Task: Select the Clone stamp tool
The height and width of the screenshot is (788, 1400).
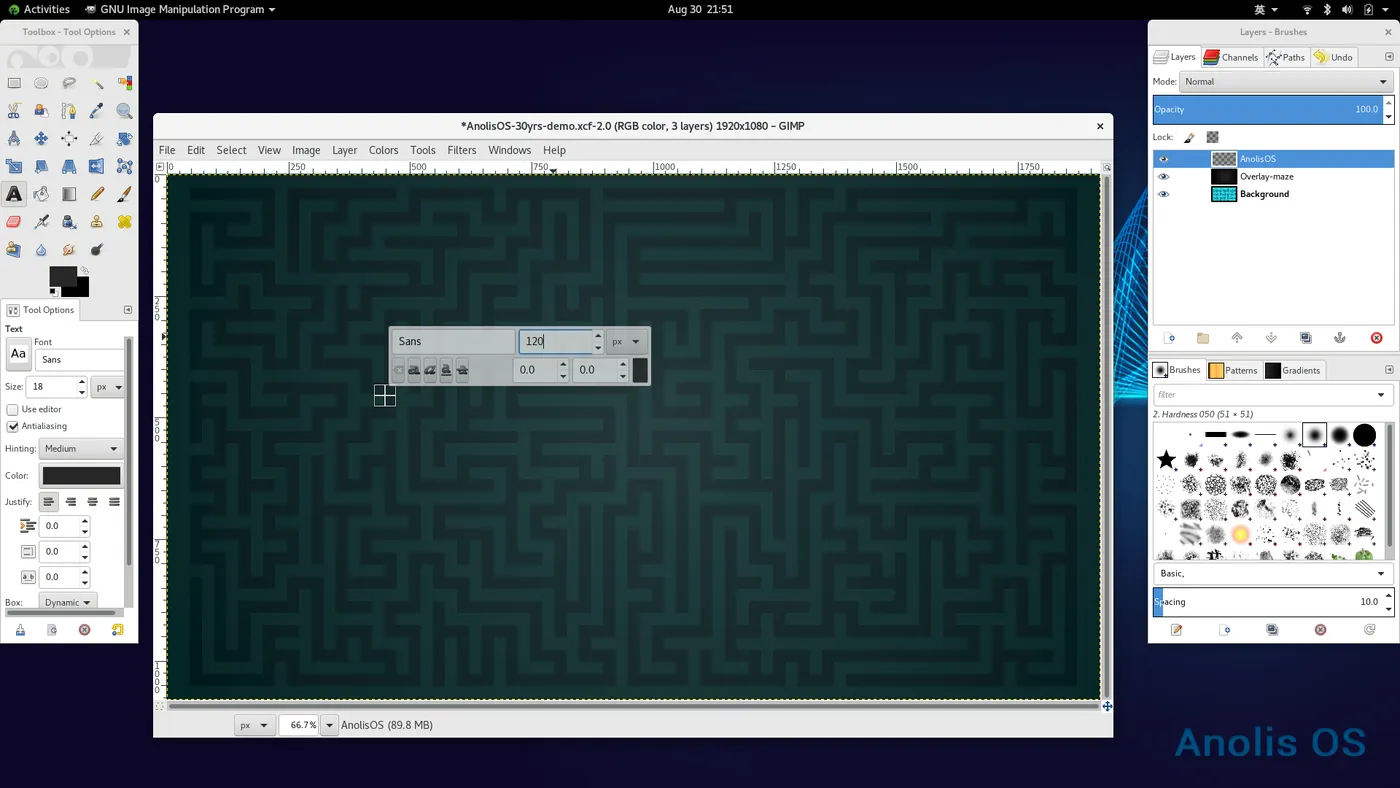Action: click(x=97, y=221)
